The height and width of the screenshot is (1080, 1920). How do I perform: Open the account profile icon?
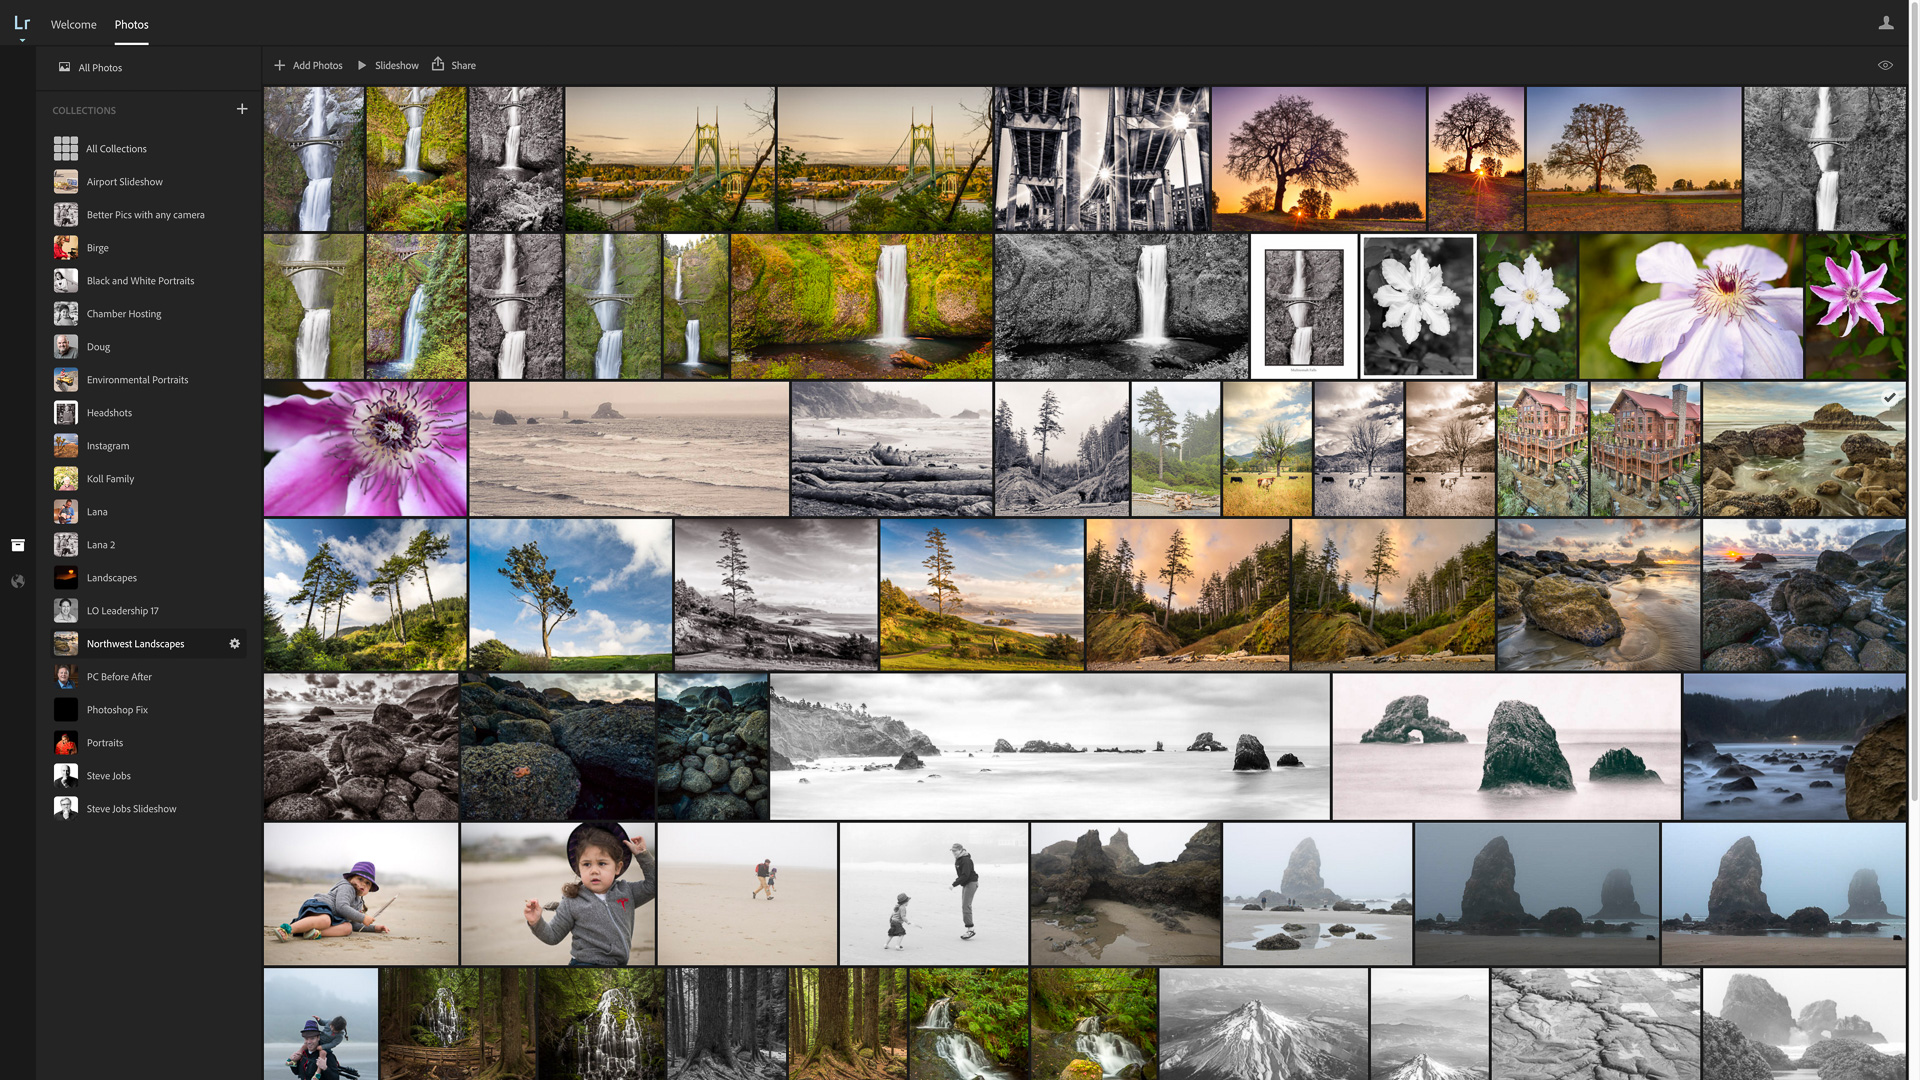pos(1887,21)
